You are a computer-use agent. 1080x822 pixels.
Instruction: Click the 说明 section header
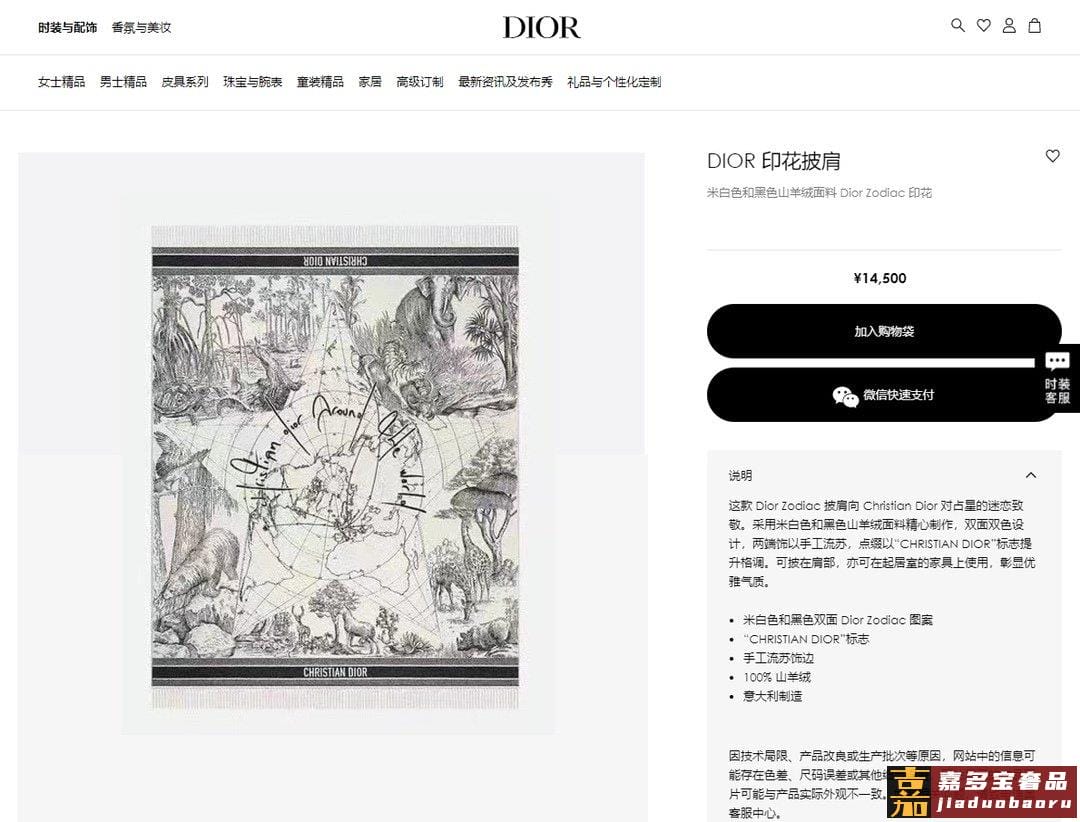point(740,475)
